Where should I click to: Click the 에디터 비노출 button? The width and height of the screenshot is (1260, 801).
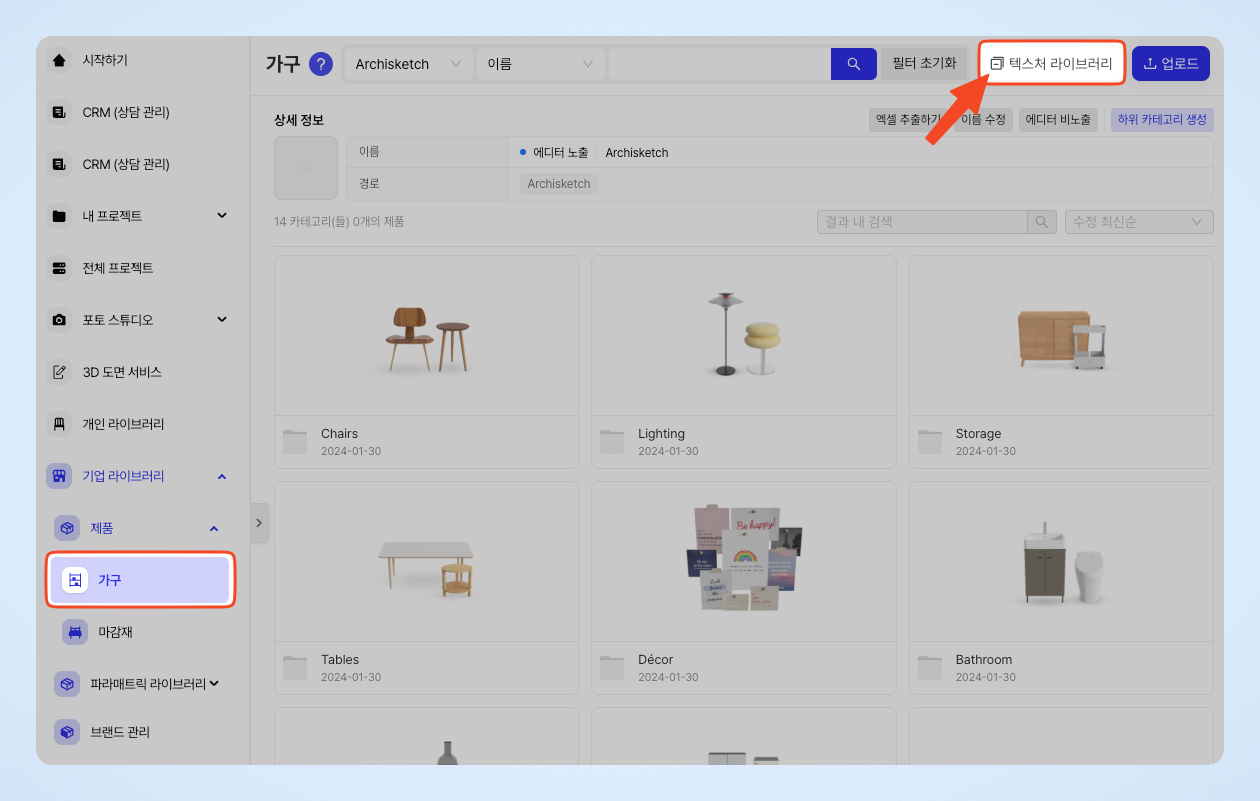(1058, 120)
